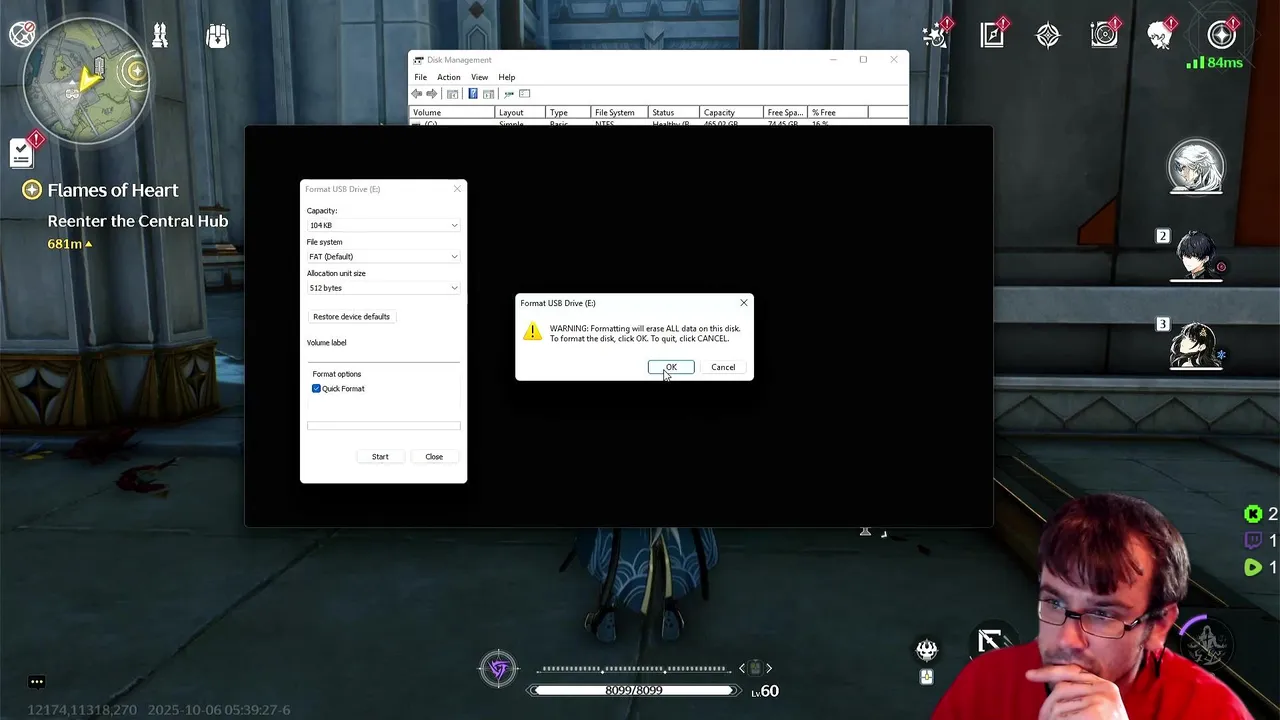
Task: Open the View menu in Disk Management
Action: click(480, 77)
